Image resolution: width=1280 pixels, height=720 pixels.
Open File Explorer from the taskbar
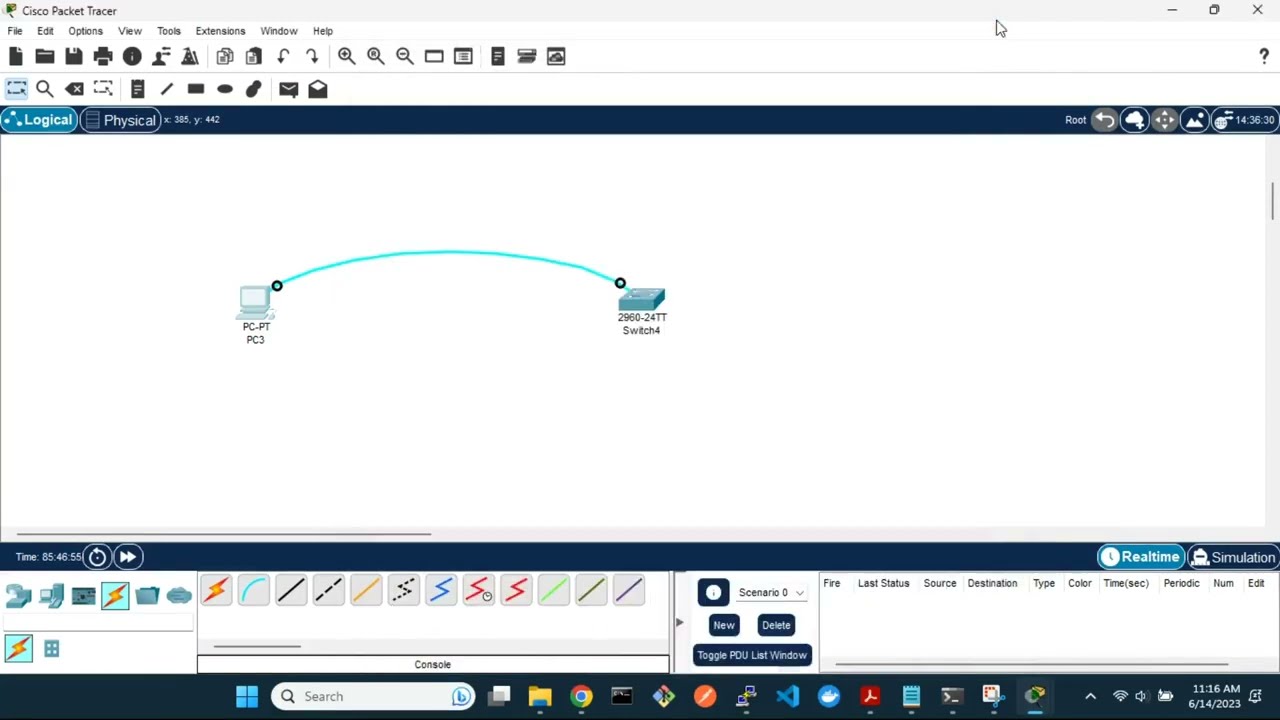540,696
